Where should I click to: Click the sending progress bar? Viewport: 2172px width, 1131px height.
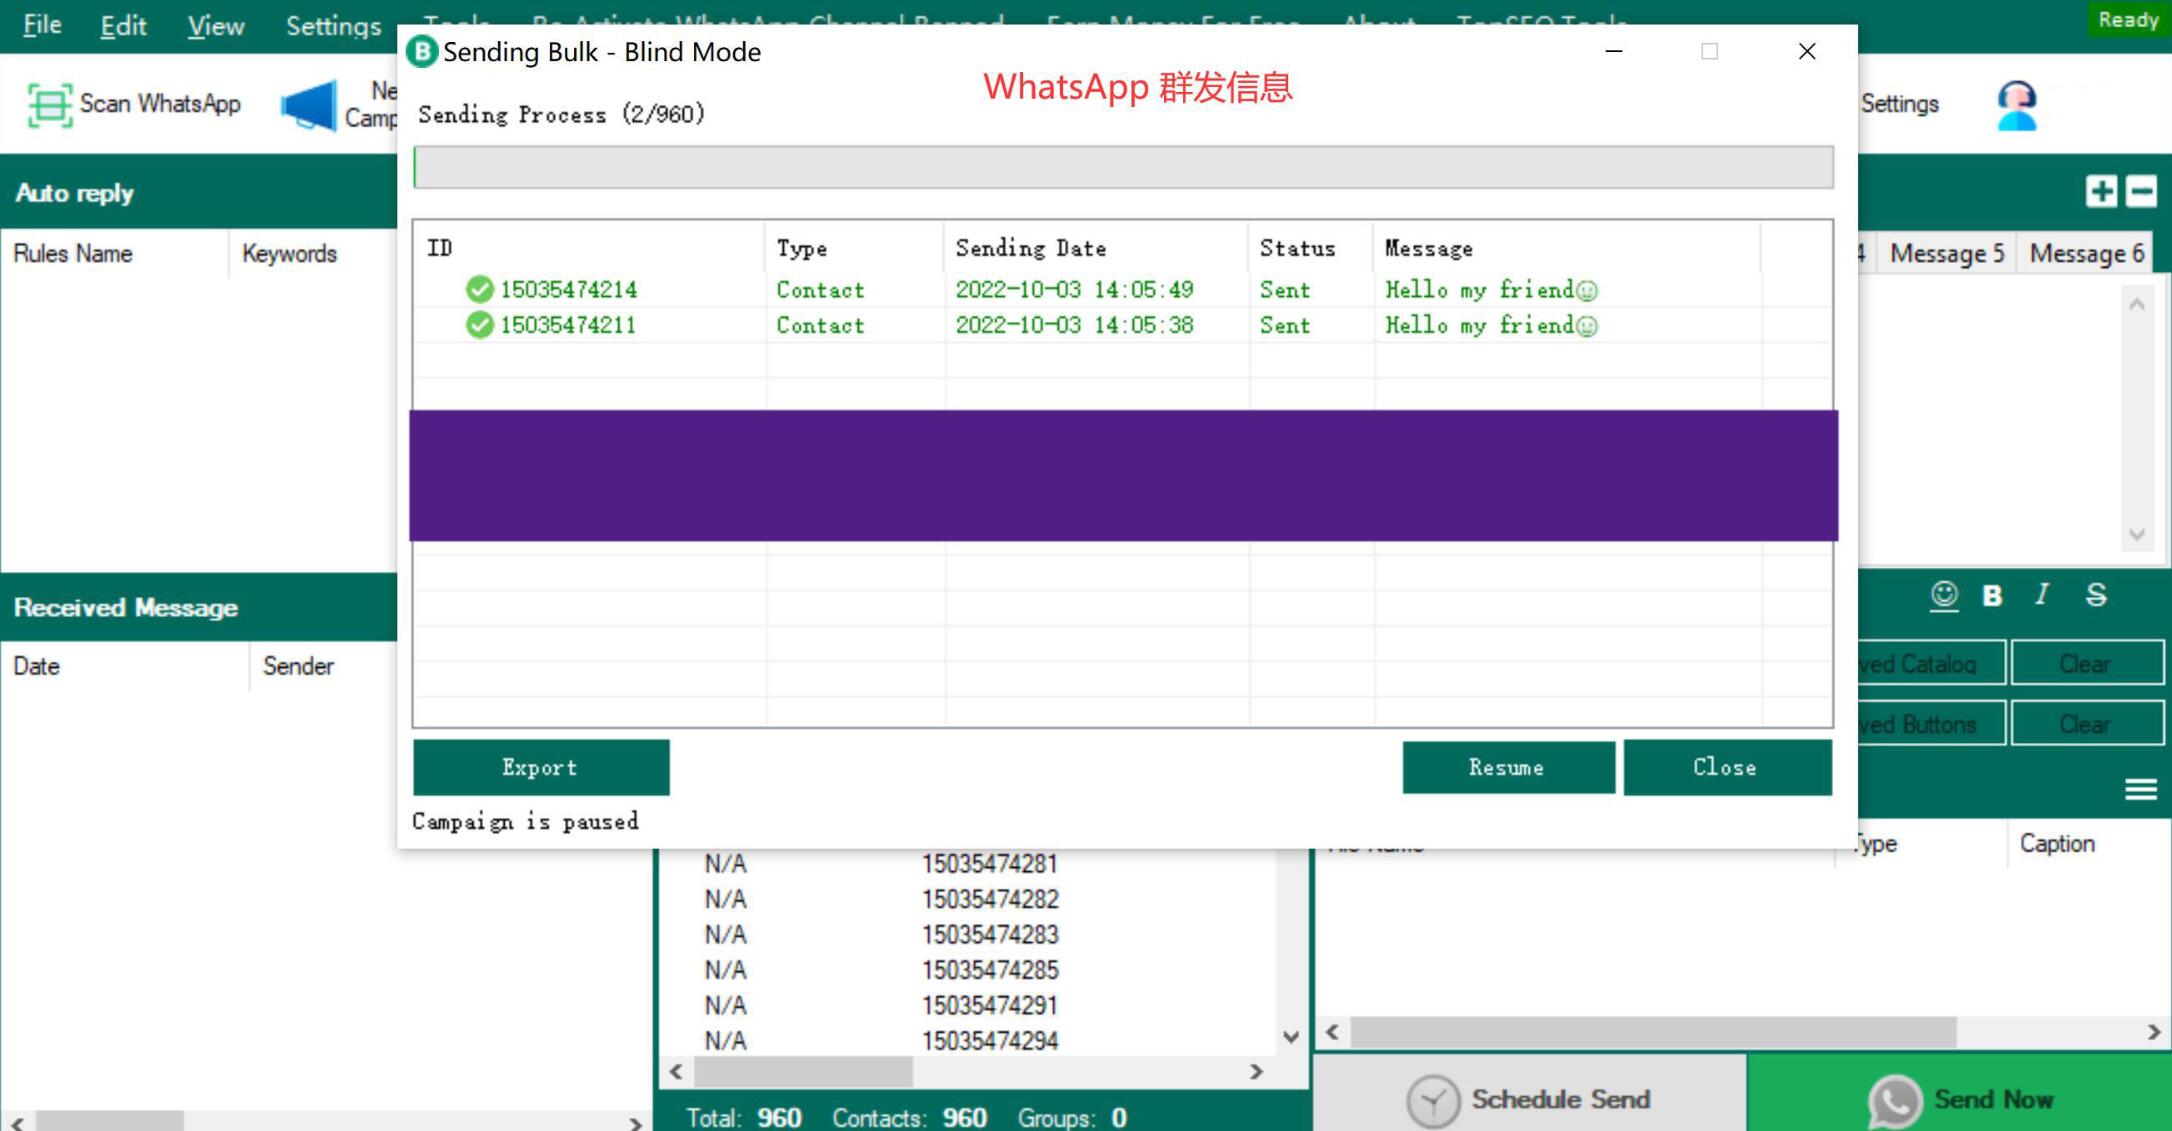1123,167
